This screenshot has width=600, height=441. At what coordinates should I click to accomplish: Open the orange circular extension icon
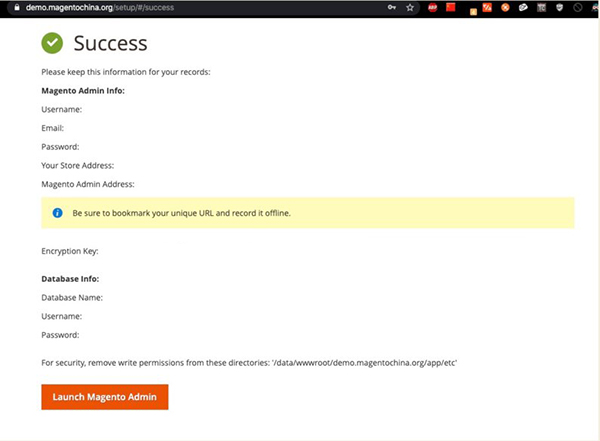pyautogui.click(x=505, y=7)
